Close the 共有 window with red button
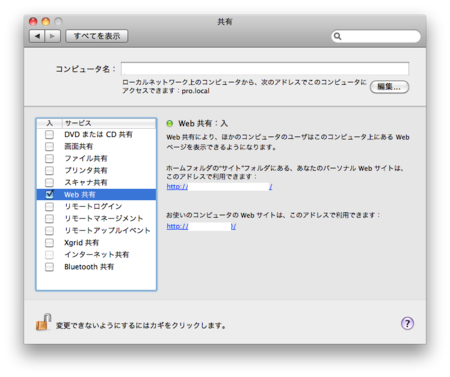The width and height of the screenshot is (450, 377). click(x=33, y=22)
